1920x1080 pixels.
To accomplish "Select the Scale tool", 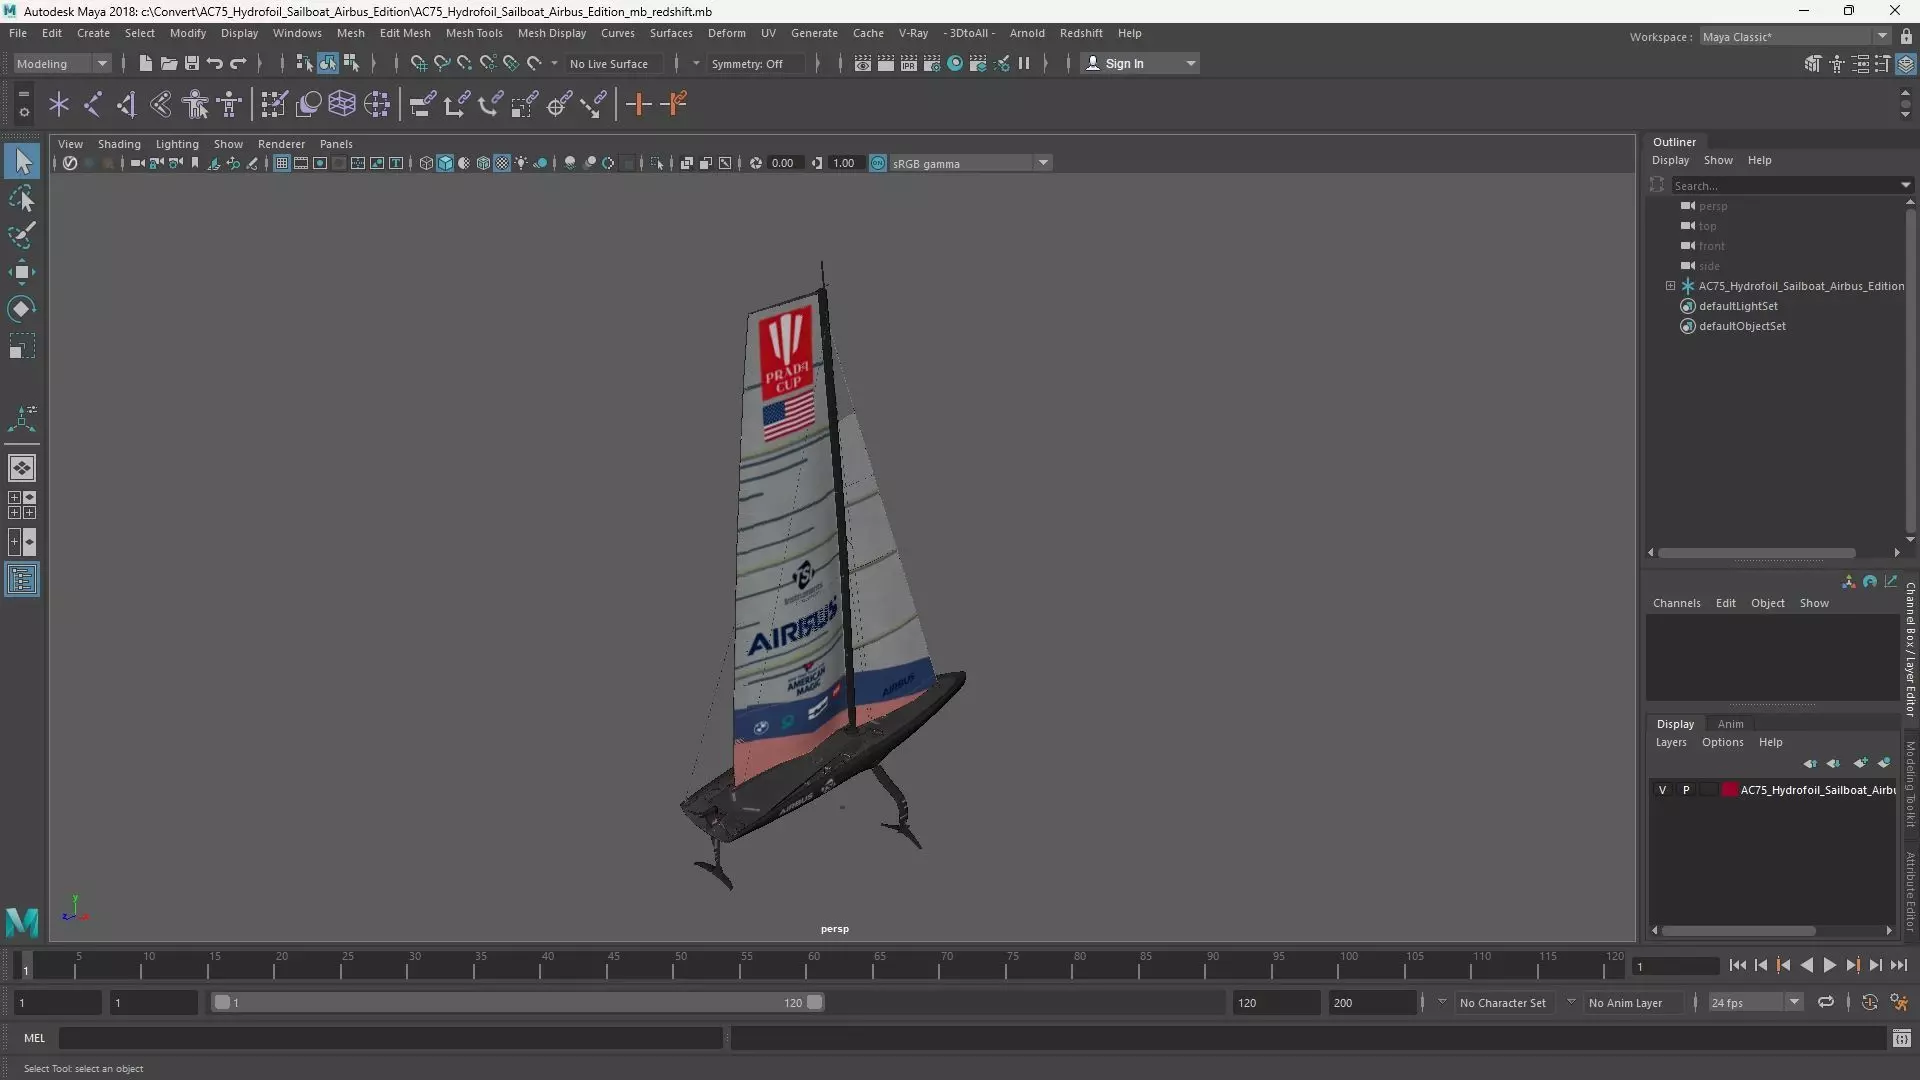I will click(22, 347).
